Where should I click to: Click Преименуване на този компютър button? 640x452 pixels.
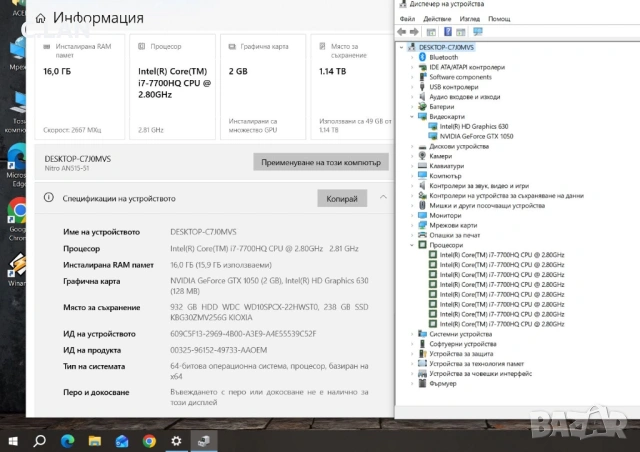pyautogui.click(x=321, y=162)
